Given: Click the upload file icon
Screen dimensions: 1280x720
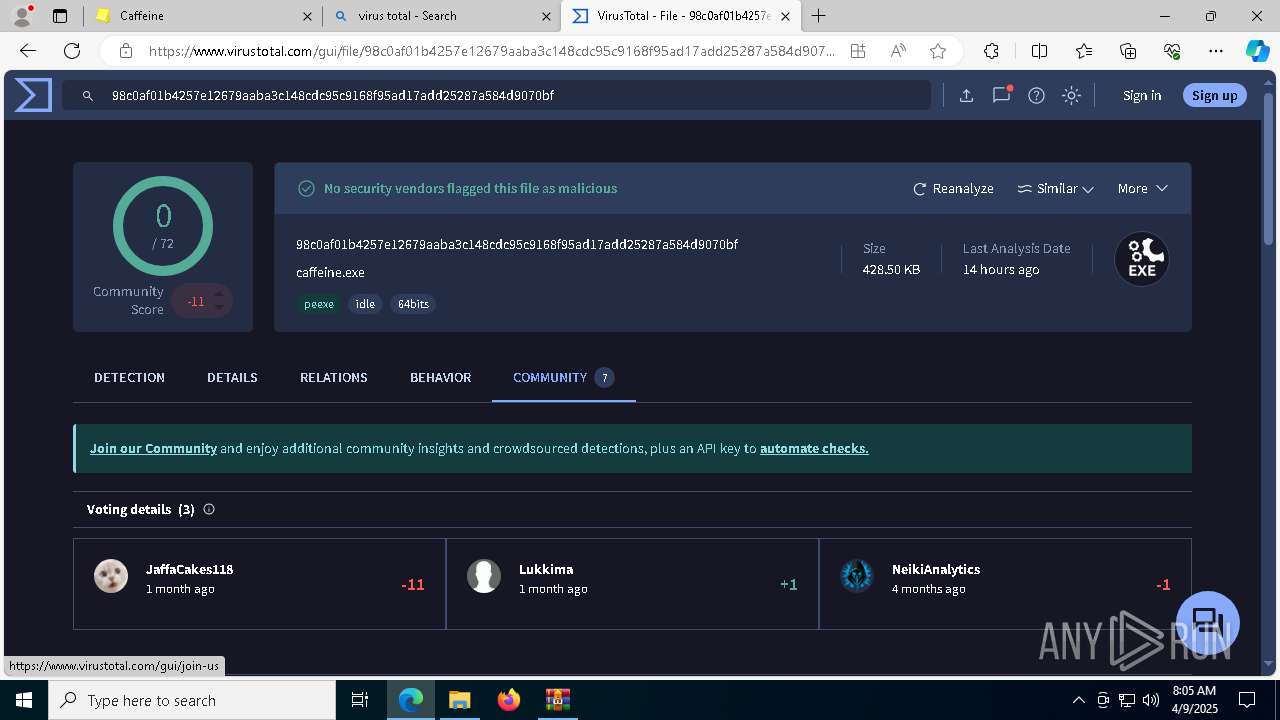Looking at the screenshot, I should coord(966,95).
